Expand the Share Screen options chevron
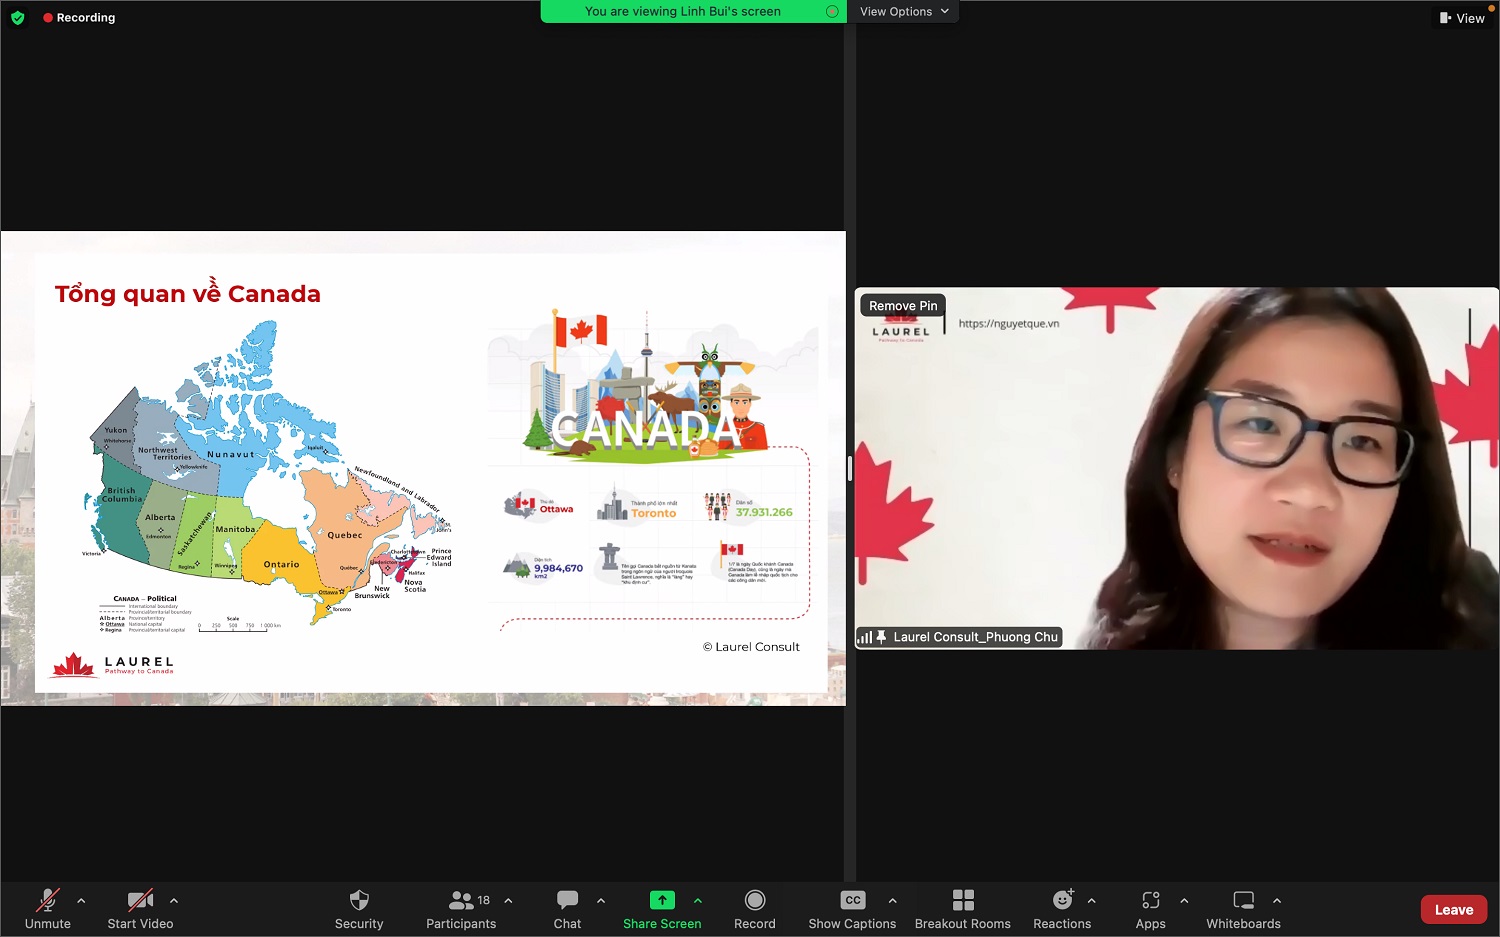 (x=698, y=899)
